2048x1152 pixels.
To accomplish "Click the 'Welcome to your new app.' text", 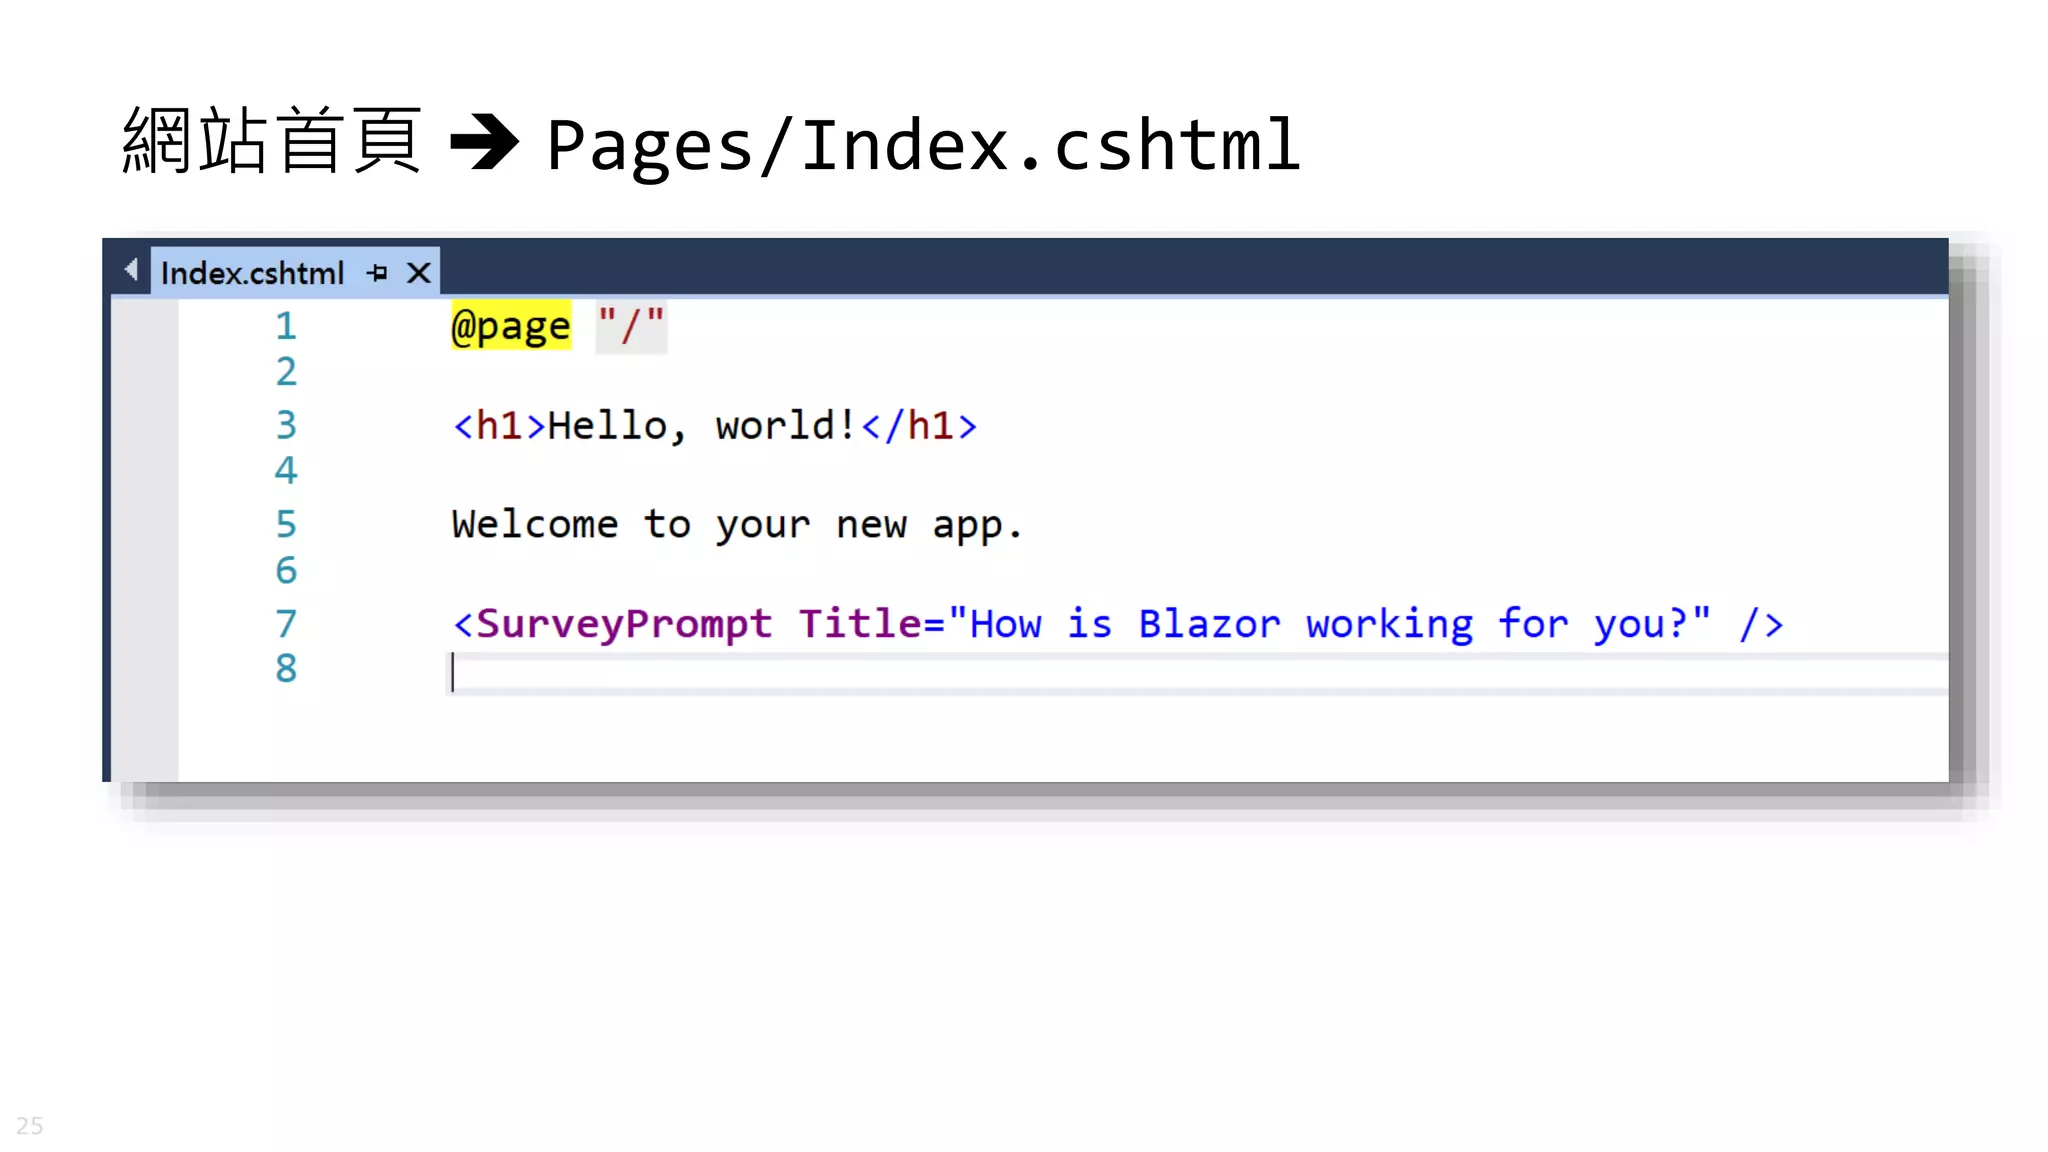I will [736, 525].
